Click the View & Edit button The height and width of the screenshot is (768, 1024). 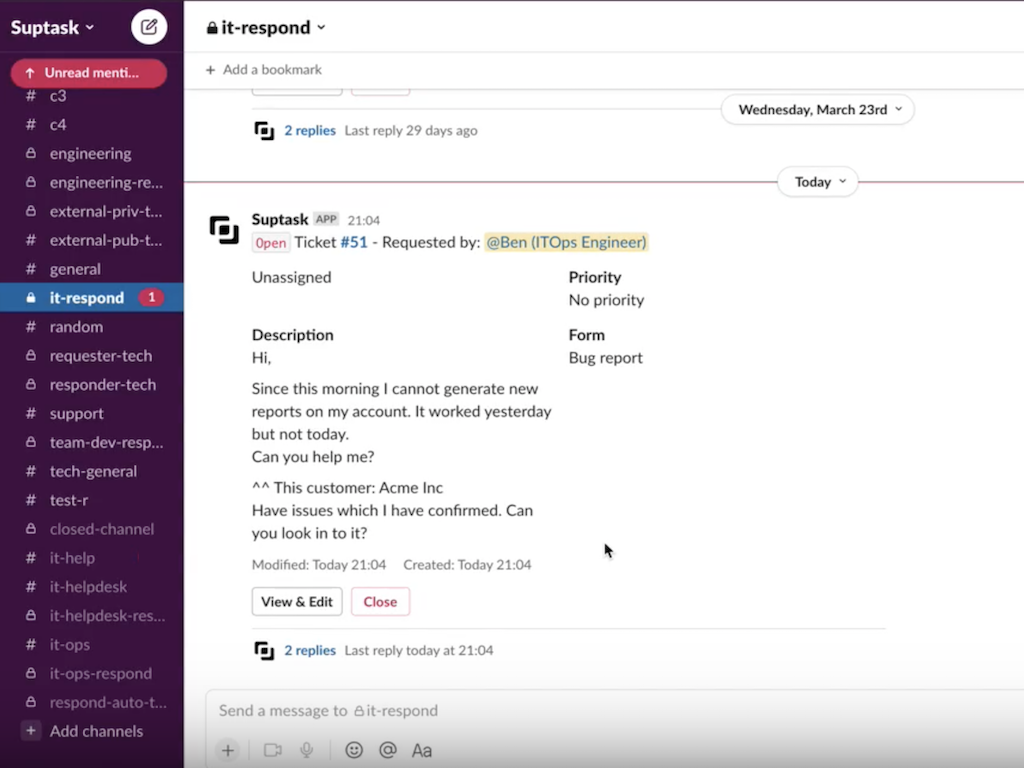297,602
